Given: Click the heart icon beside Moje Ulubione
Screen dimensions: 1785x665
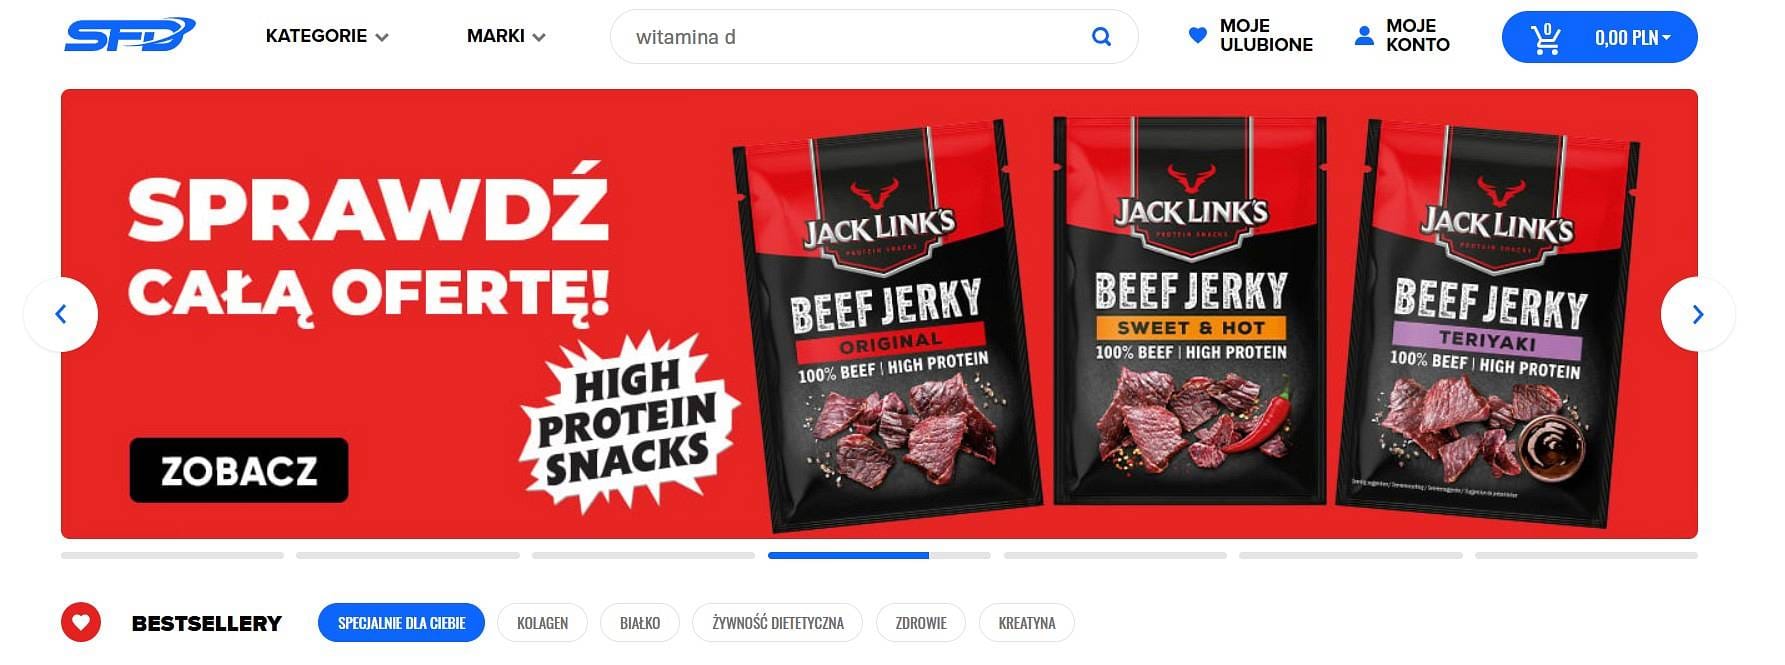Looking at the screenshot, I should pos(1197,36).
